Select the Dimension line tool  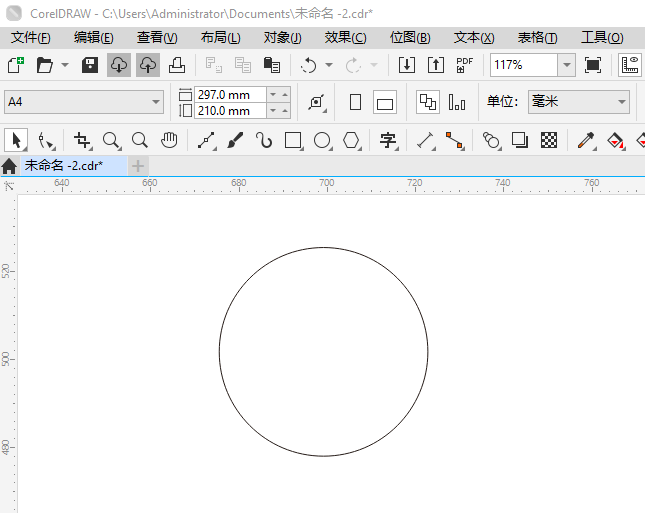point(426,141)
